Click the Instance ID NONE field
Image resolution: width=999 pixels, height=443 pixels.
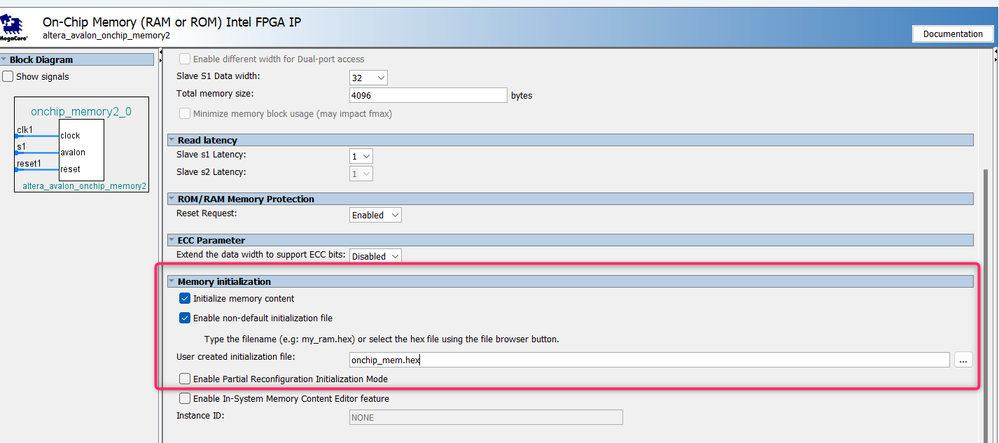coord(485,418)
